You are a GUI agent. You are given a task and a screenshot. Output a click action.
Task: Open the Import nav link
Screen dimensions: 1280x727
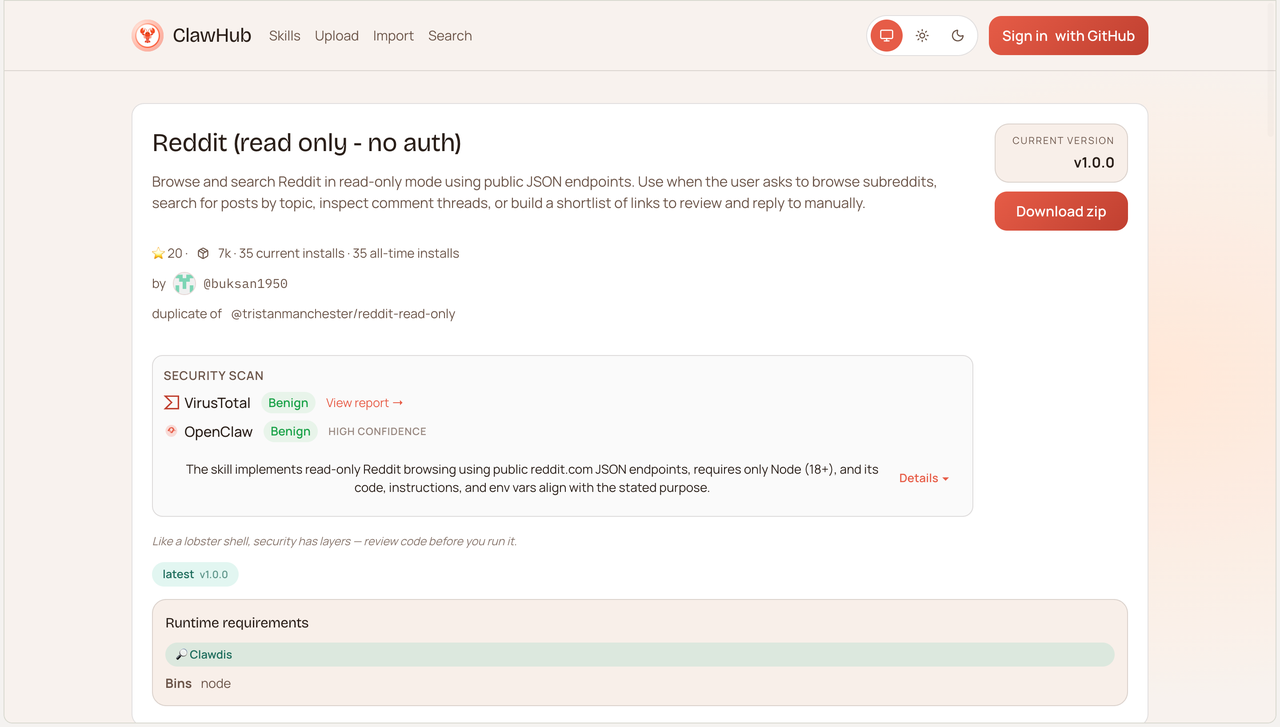[x=393, y=36]
